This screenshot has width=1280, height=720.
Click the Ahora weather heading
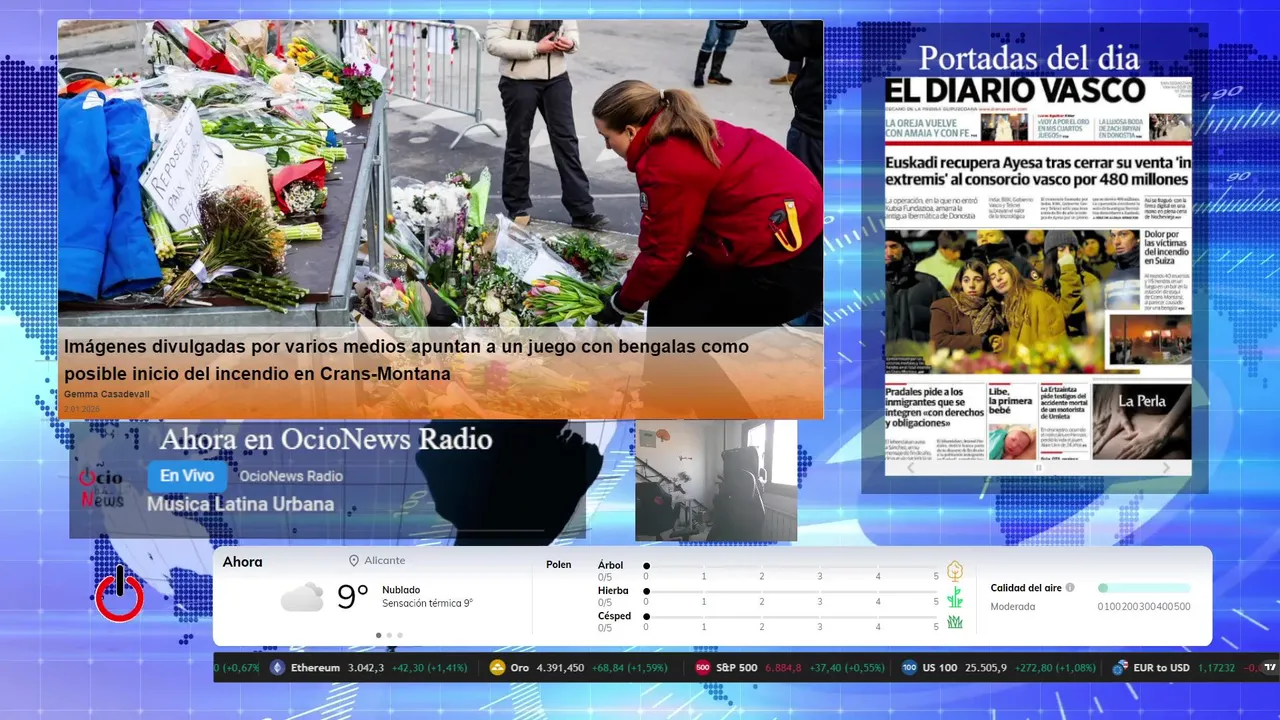click(243, 562)
